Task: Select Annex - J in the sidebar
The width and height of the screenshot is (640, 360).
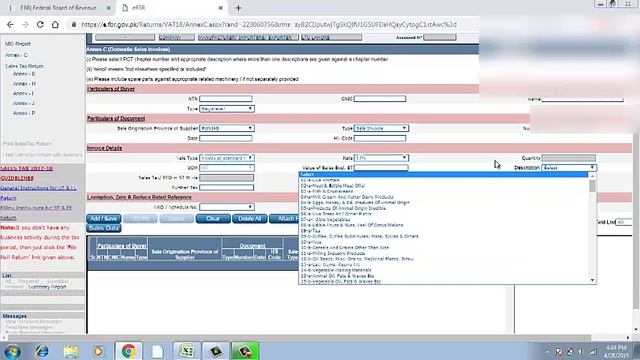Action: click(x=24, y=103)
